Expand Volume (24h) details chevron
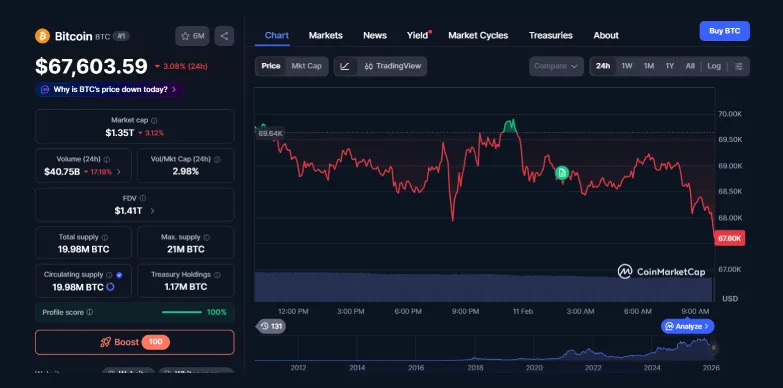 [x=118, y=172]
